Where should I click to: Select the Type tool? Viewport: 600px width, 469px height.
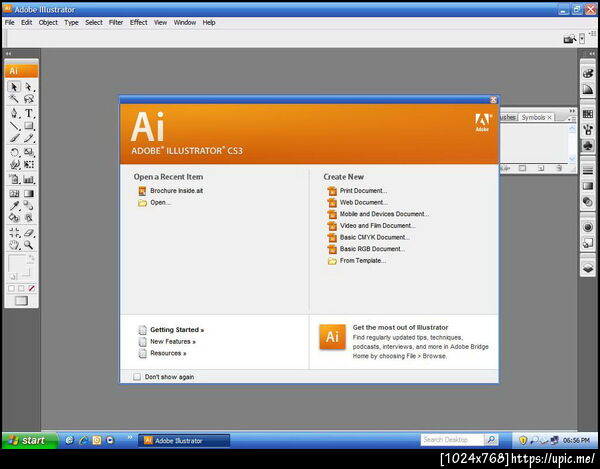(x=29, y=113)
